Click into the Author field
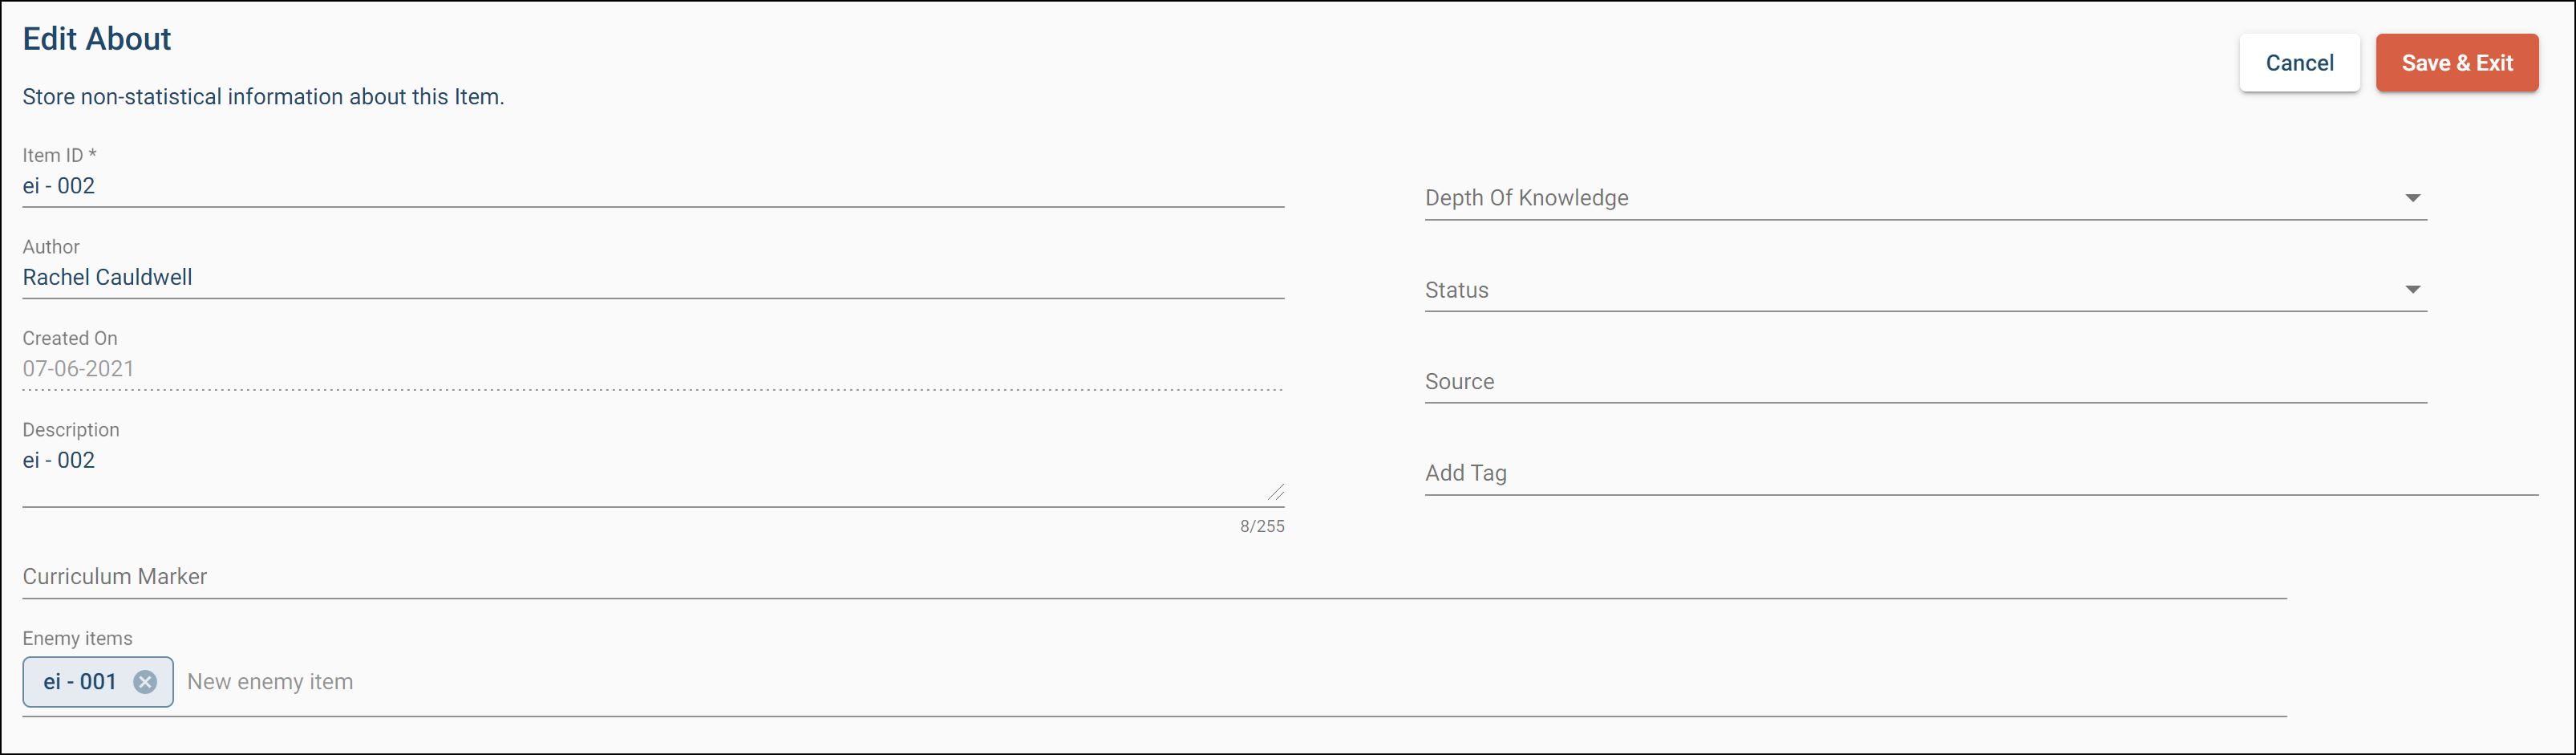The height and width of the screenshot is (755, 2576). 650,278
